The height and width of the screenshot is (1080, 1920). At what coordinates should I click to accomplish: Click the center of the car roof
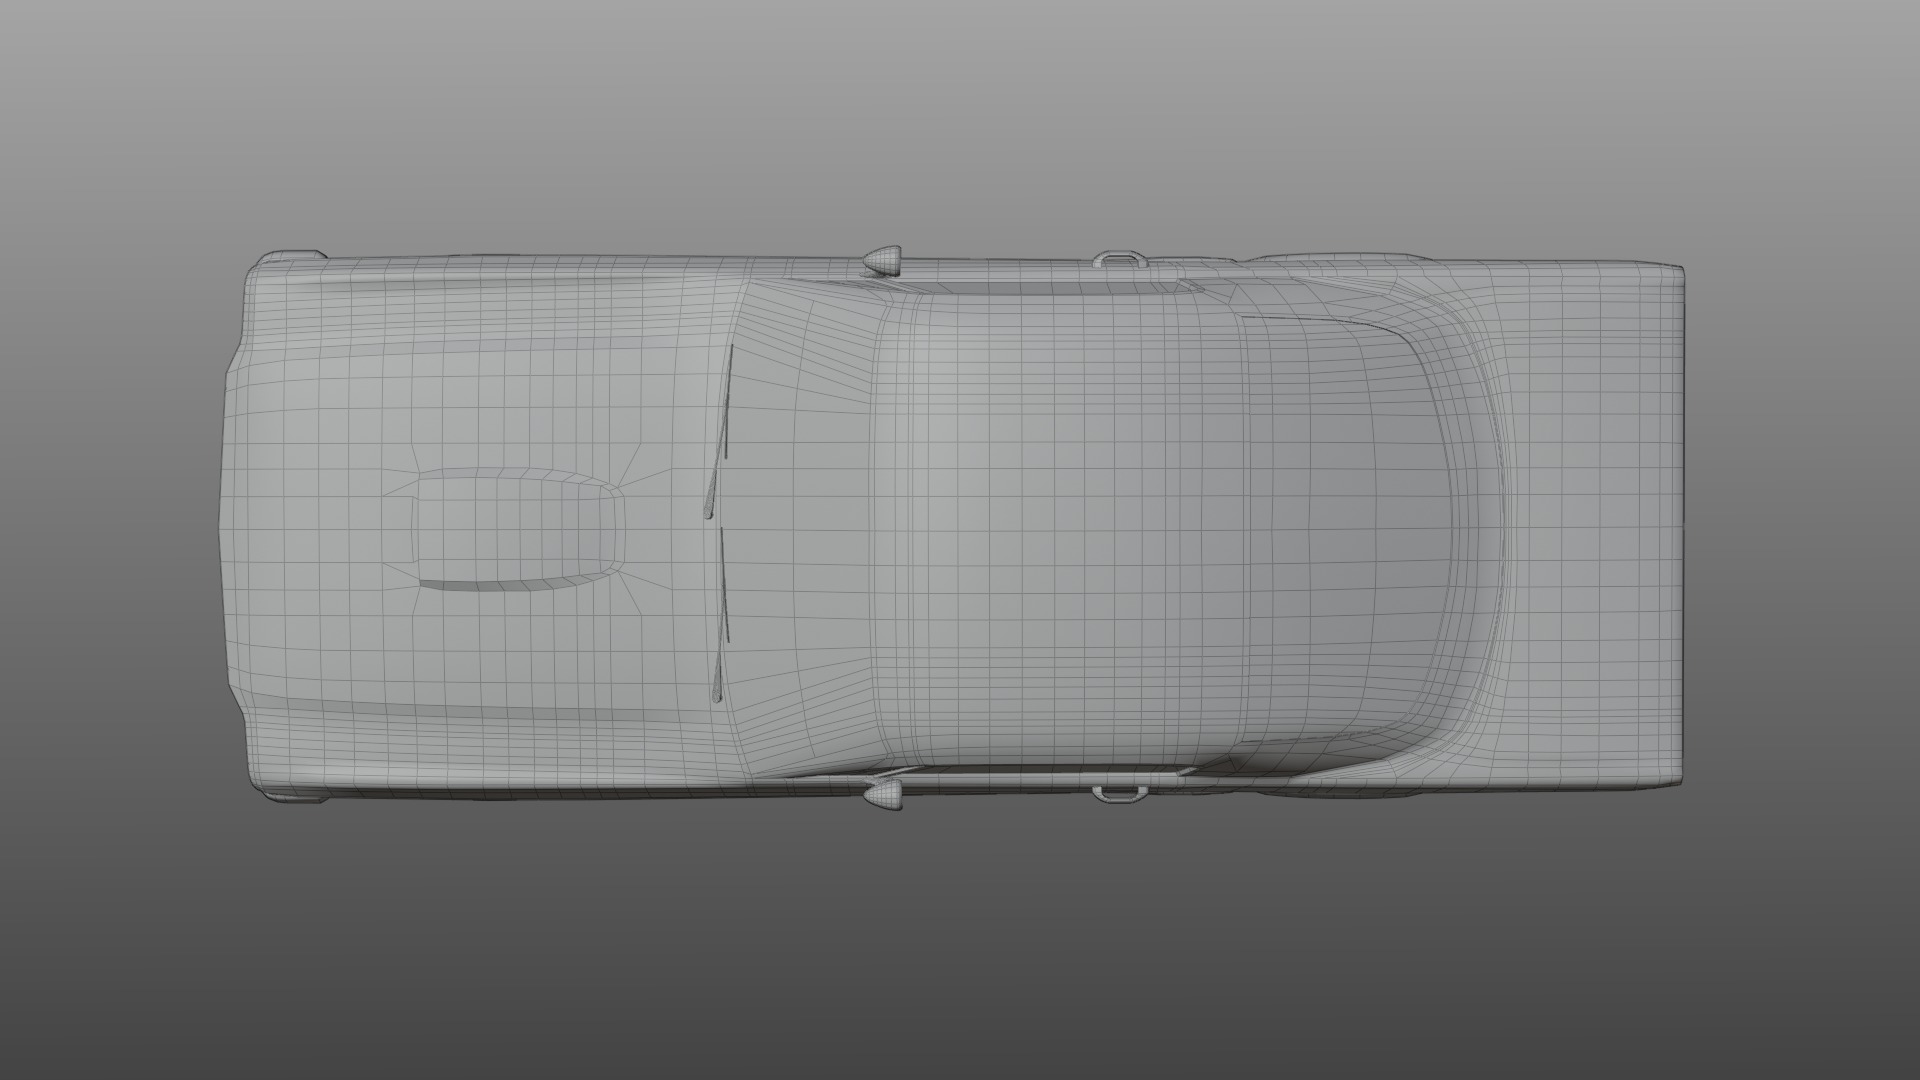pyautogui.click(x=1060, y=530)
